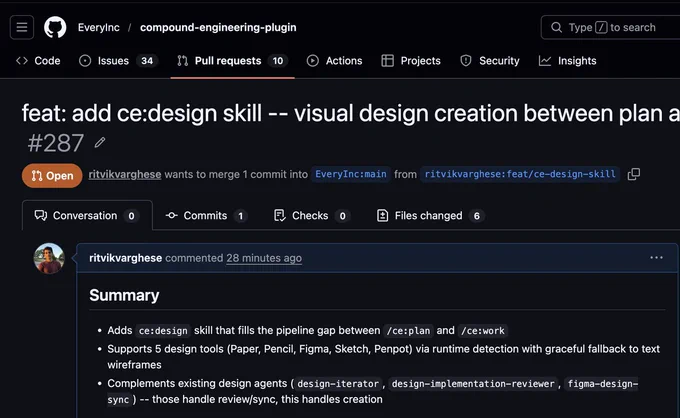Select the Pull requests tab
680x418 pixels.
[232, 61]
